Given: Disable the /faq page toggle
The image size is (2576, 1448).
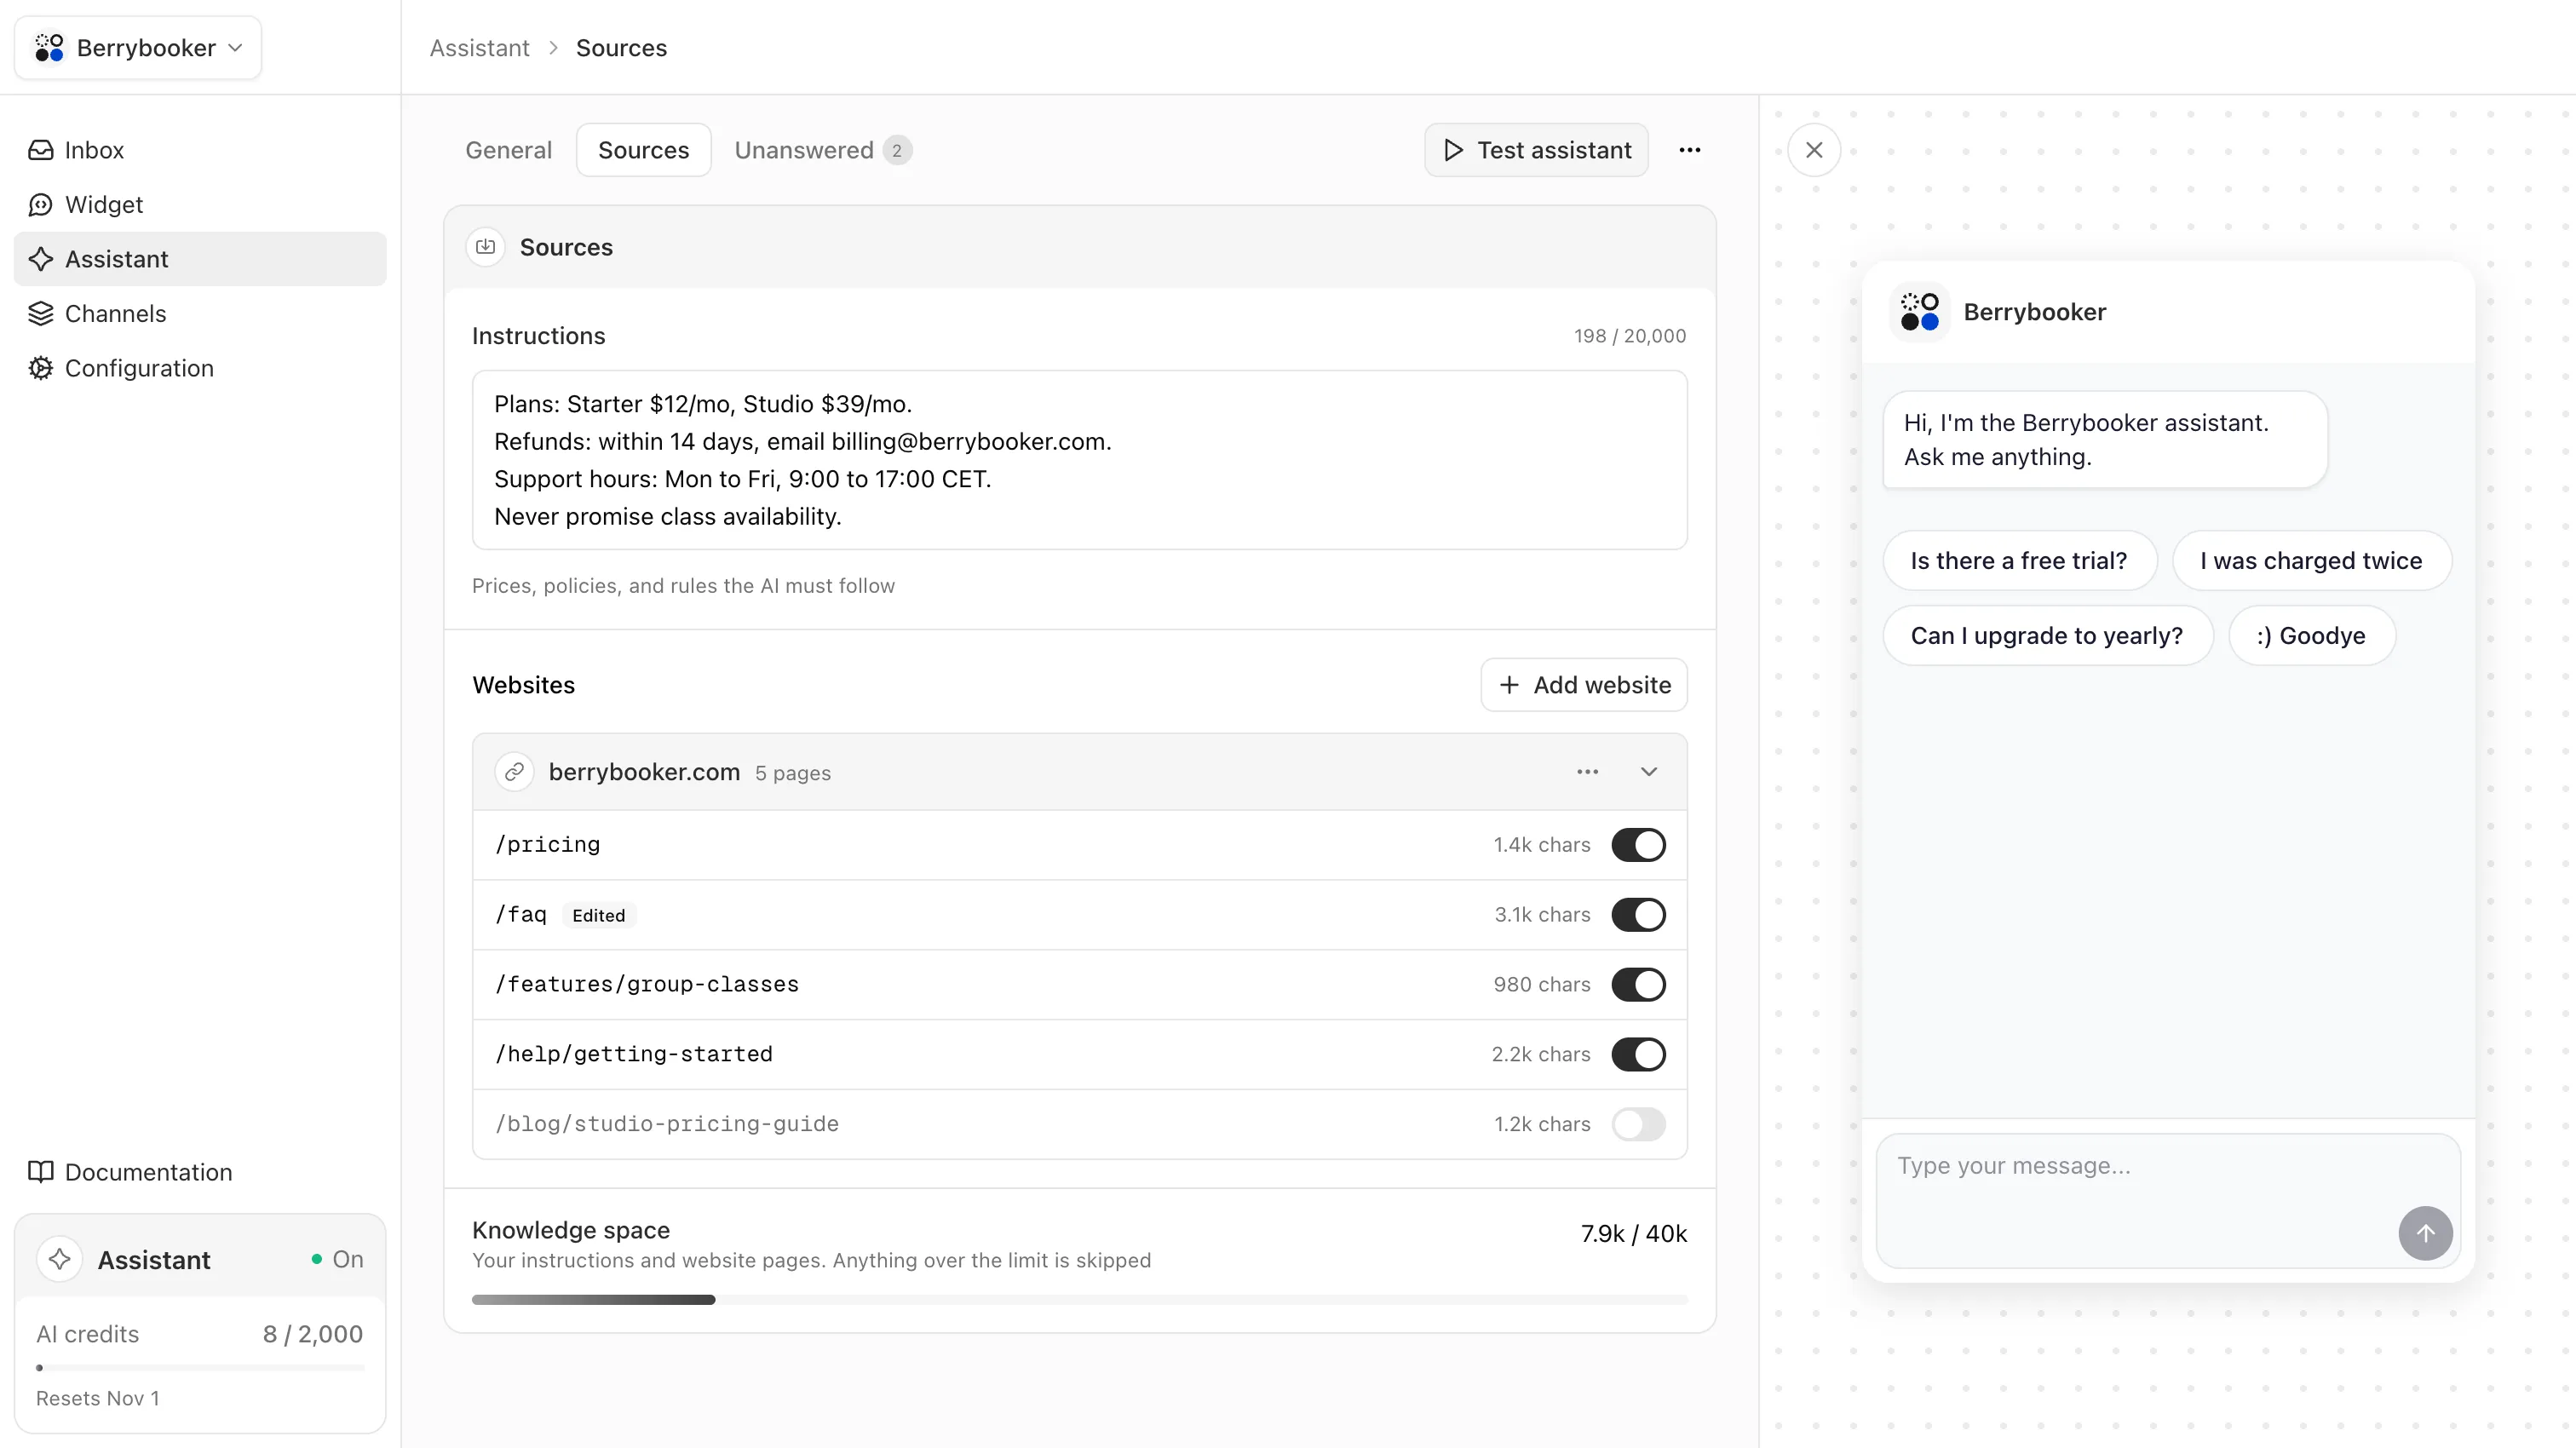Looking at the screenshot, I should pos(1638,915).
